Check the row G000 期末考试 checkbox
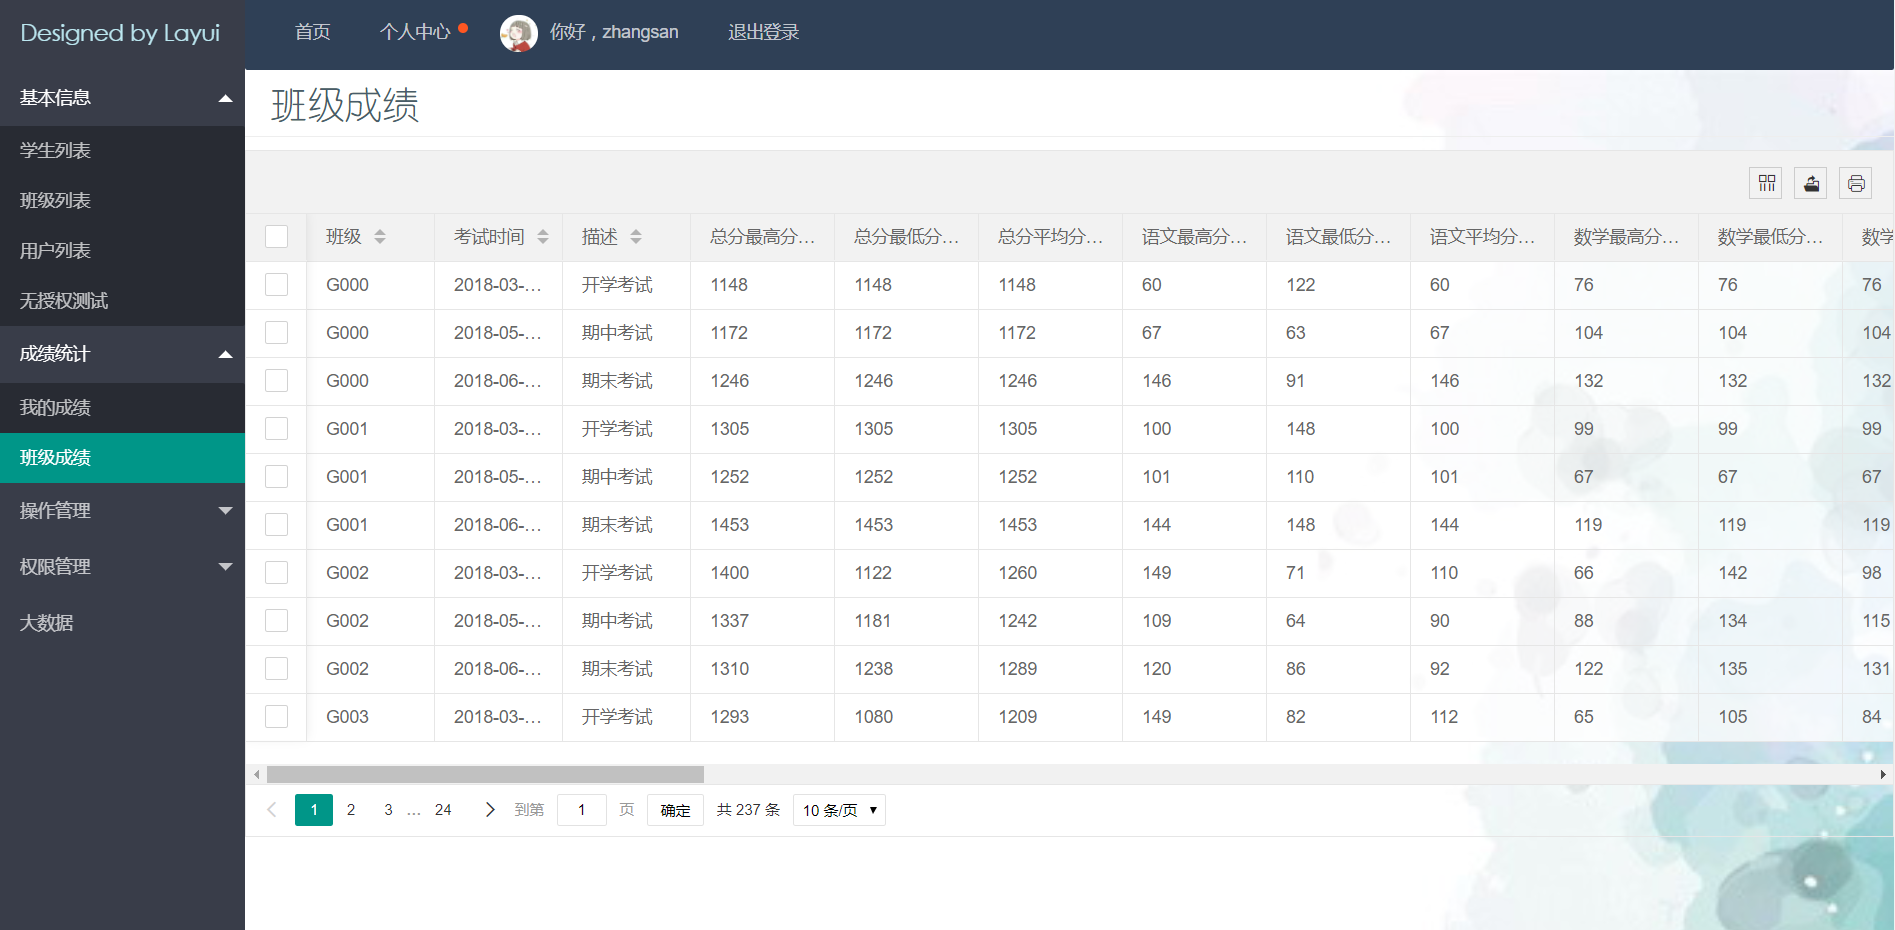The image size is (1895, 930). [x=277, y=381]
